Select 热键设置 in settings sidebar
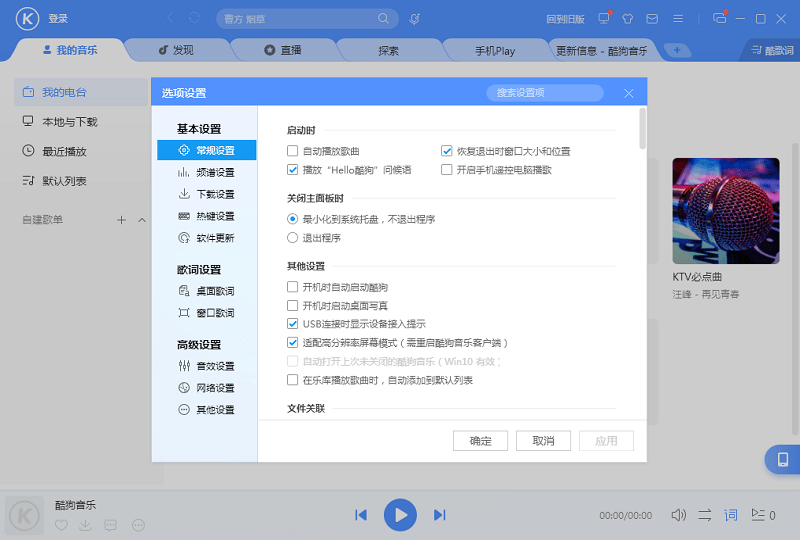The image size is (800, 540). (207, 216)
